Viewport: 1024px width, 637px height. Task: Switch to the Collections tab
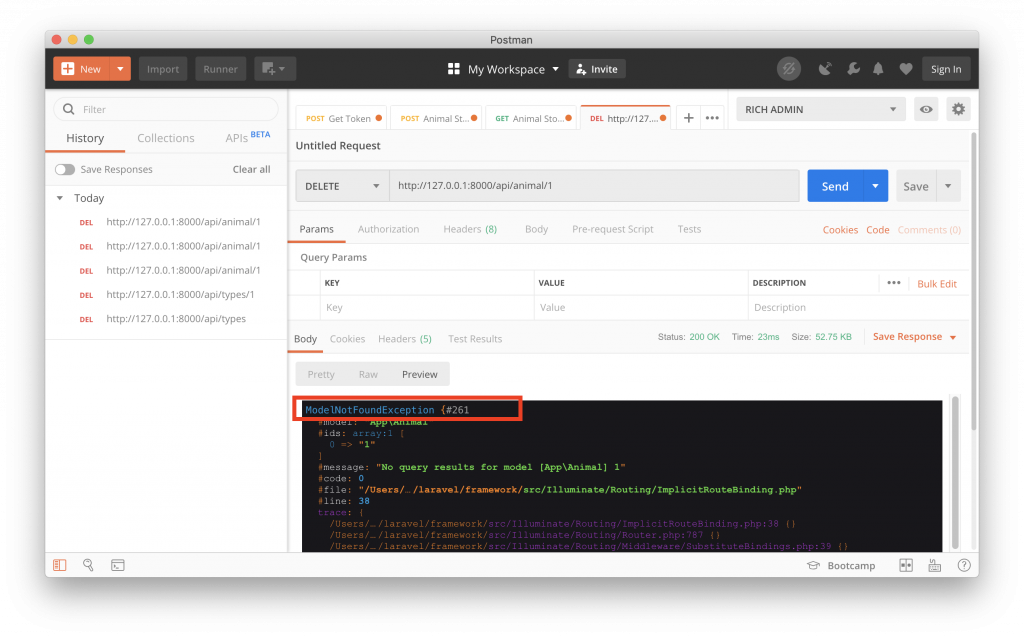coord(165,138)
